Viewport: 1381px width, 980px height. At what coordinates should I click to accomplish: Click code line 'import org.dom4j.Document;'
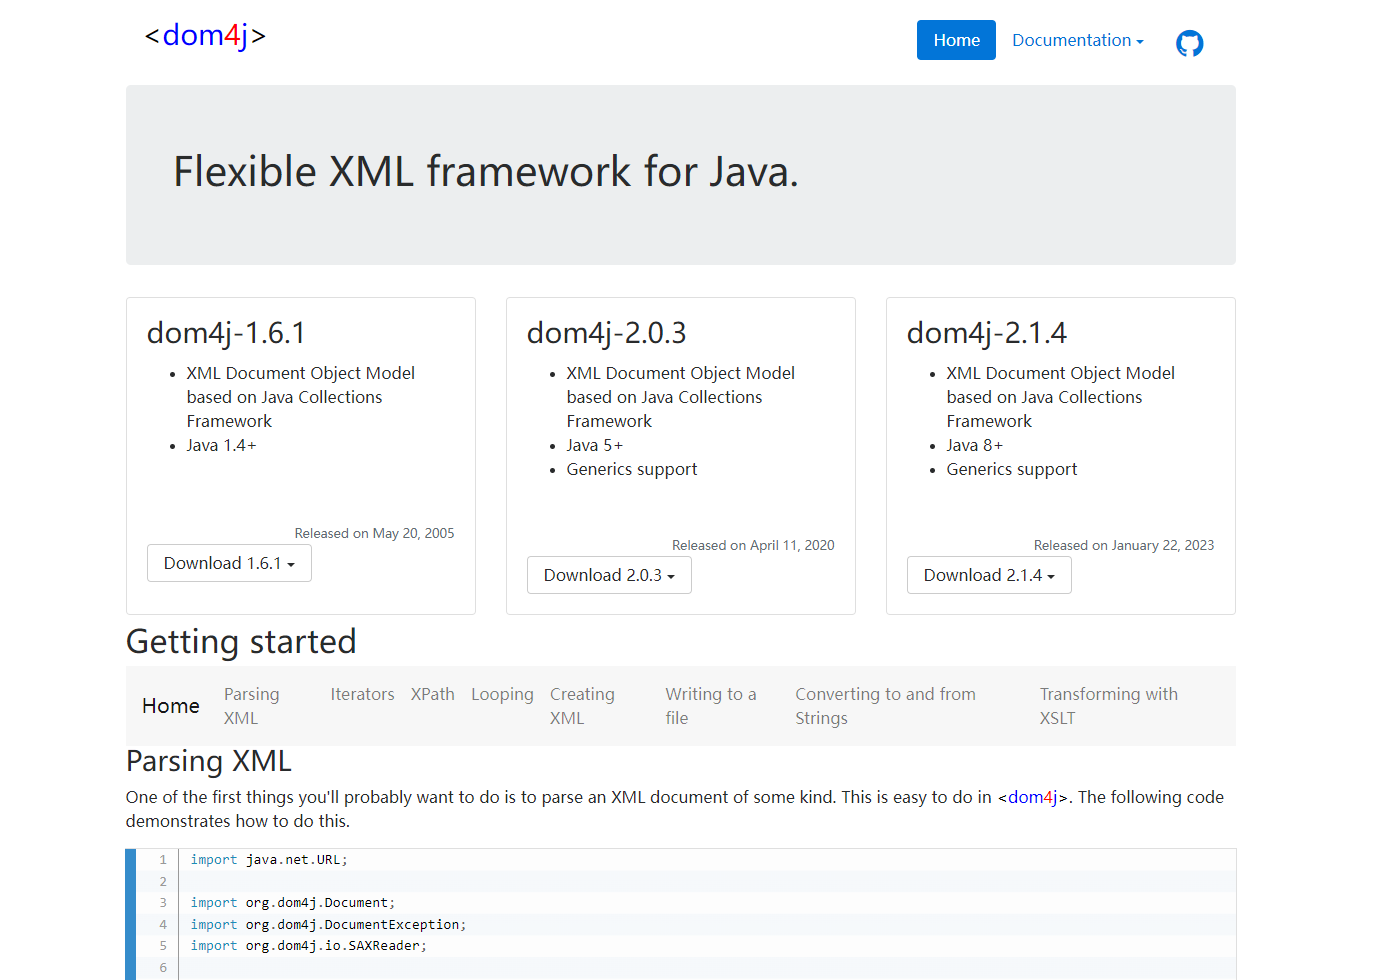tap(293, 903)
